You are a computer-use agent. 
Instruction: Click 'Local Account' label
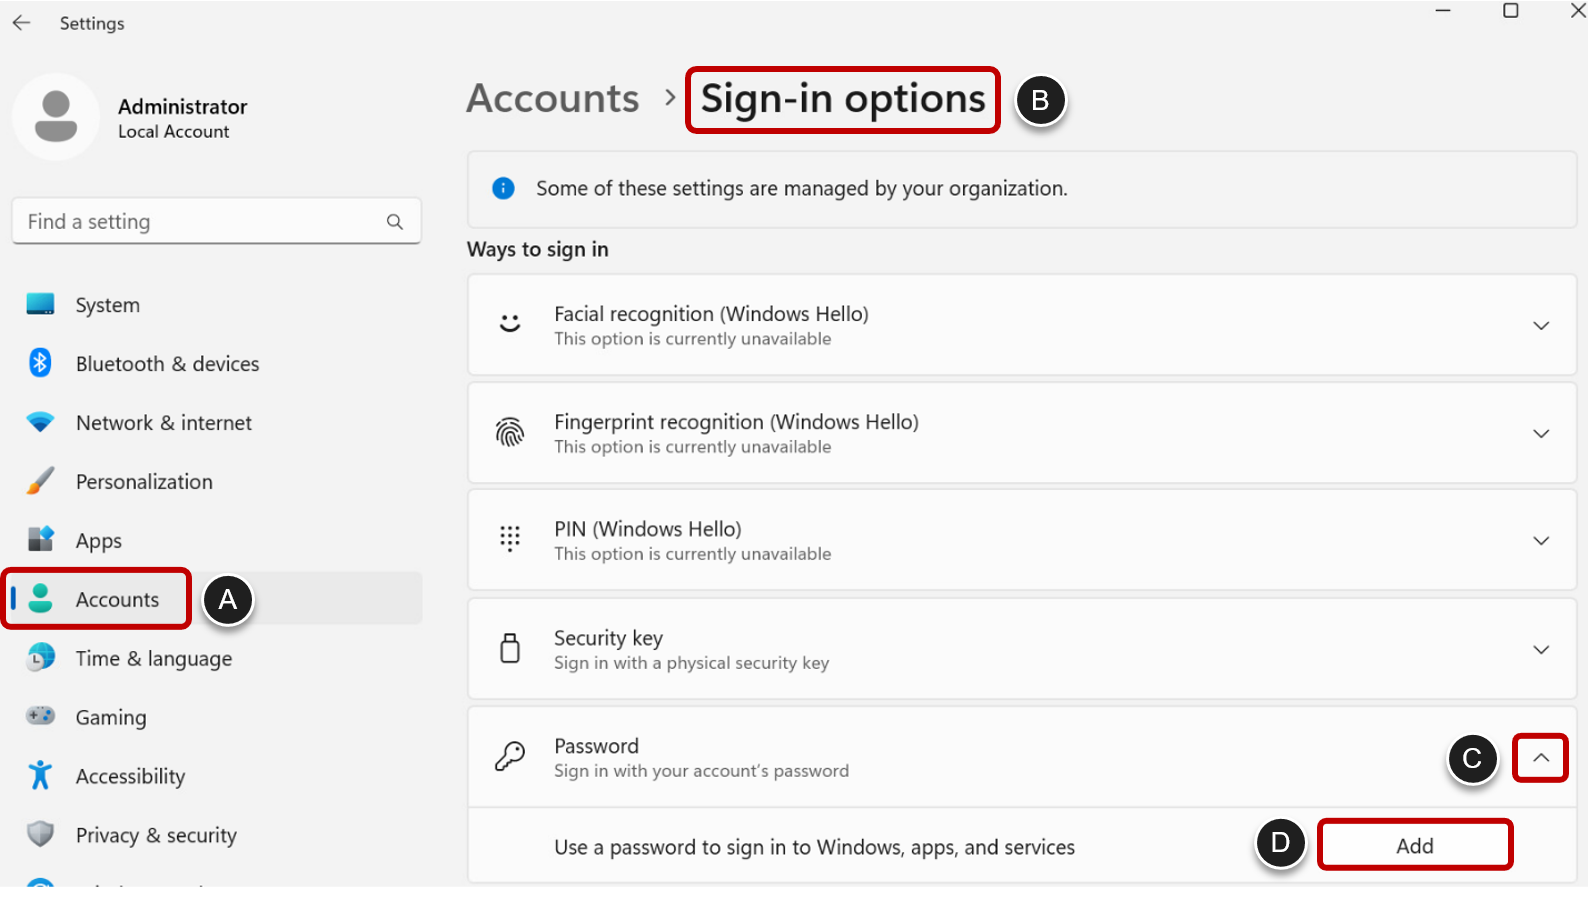[x=174, y=132]
